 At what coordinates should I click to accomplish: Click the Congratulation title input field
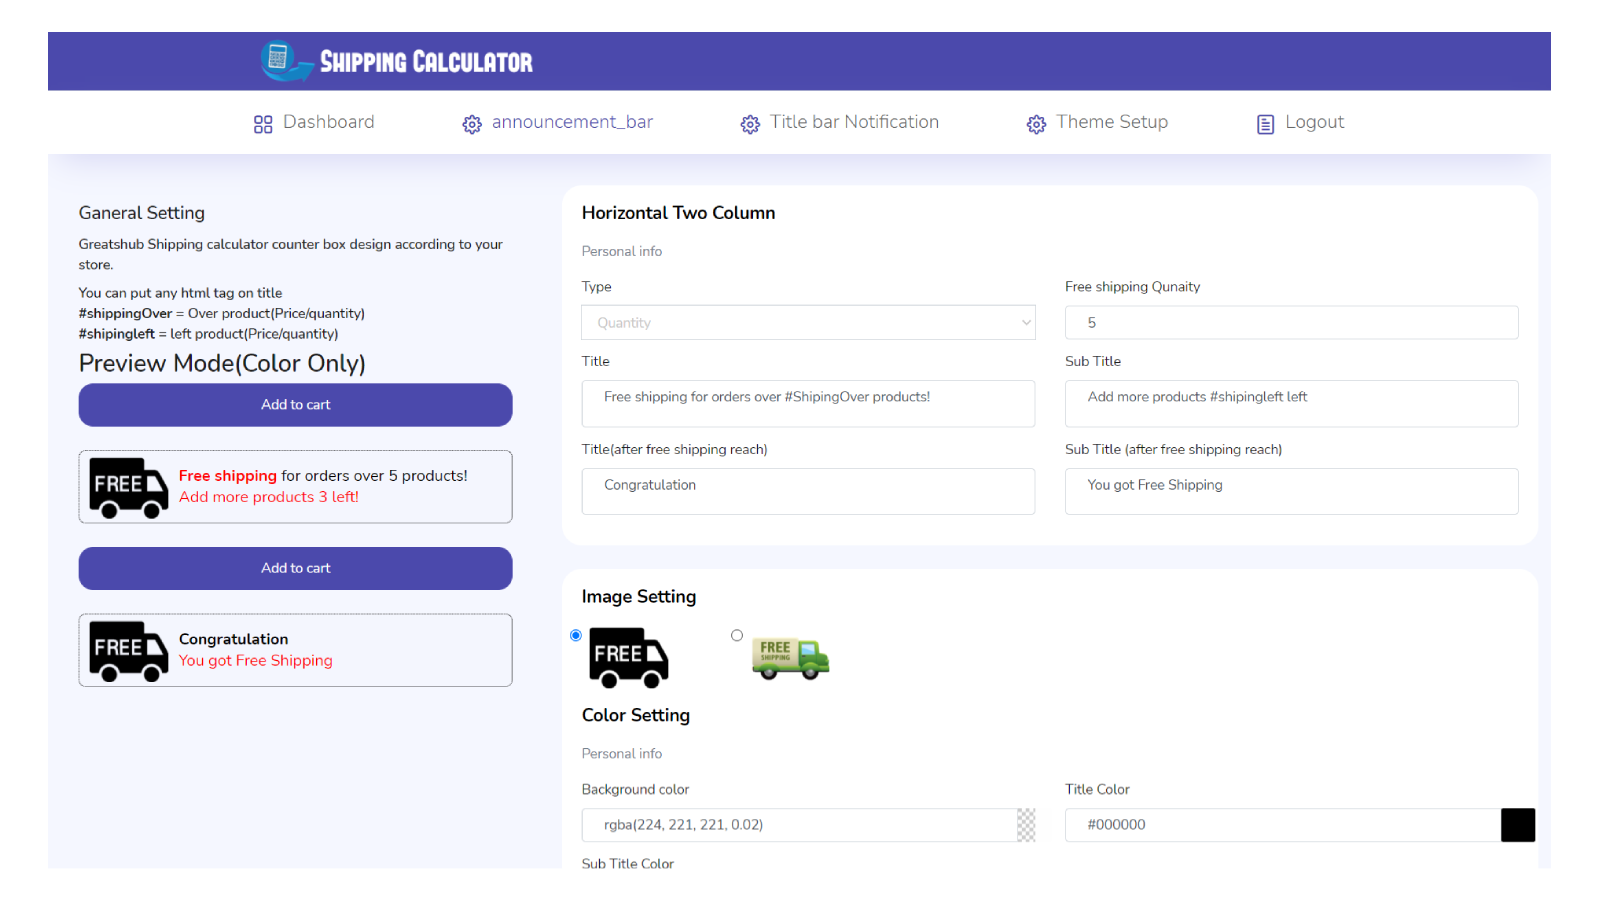point(808,492)
